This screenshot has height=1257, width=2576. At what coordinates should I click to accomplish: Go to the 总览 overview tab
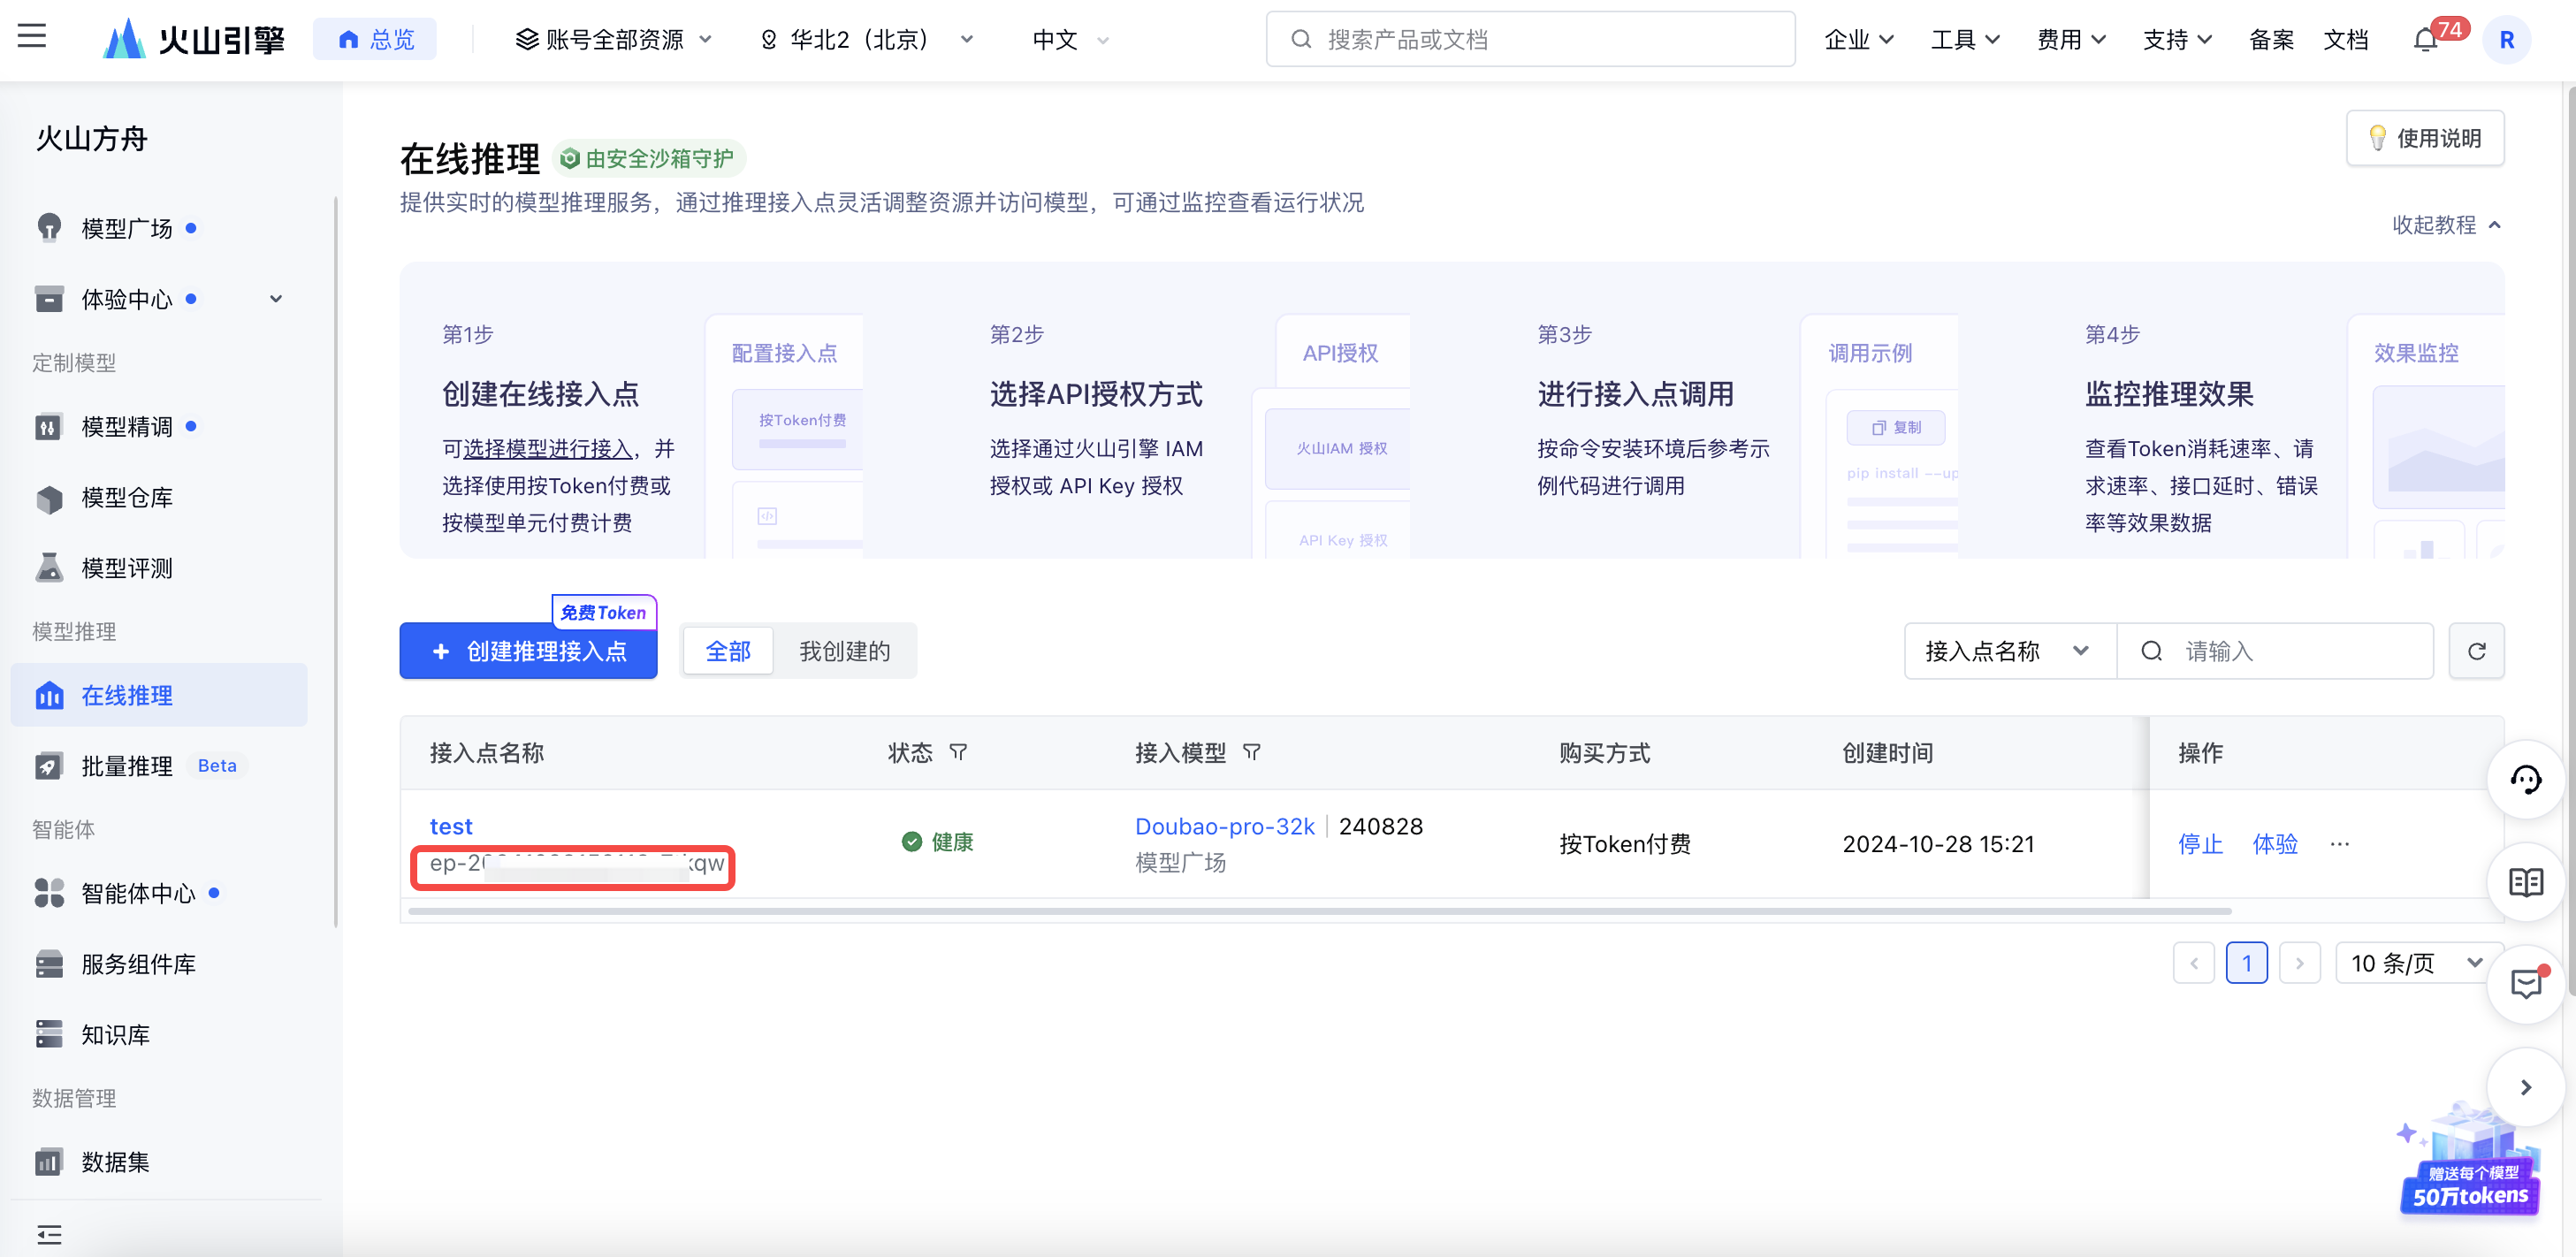pyautogui.click(x=375, y=39)
